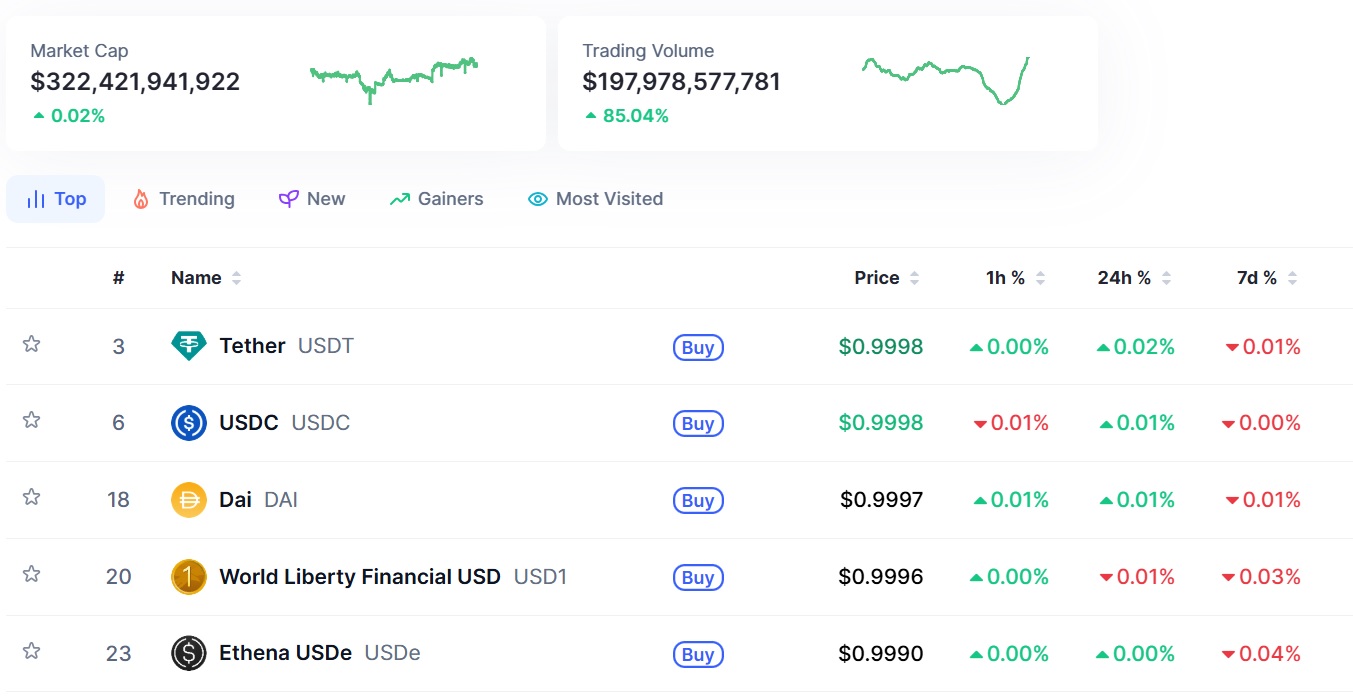
Task: Toggle watchlist star for Tether
Action: [31, 344]
